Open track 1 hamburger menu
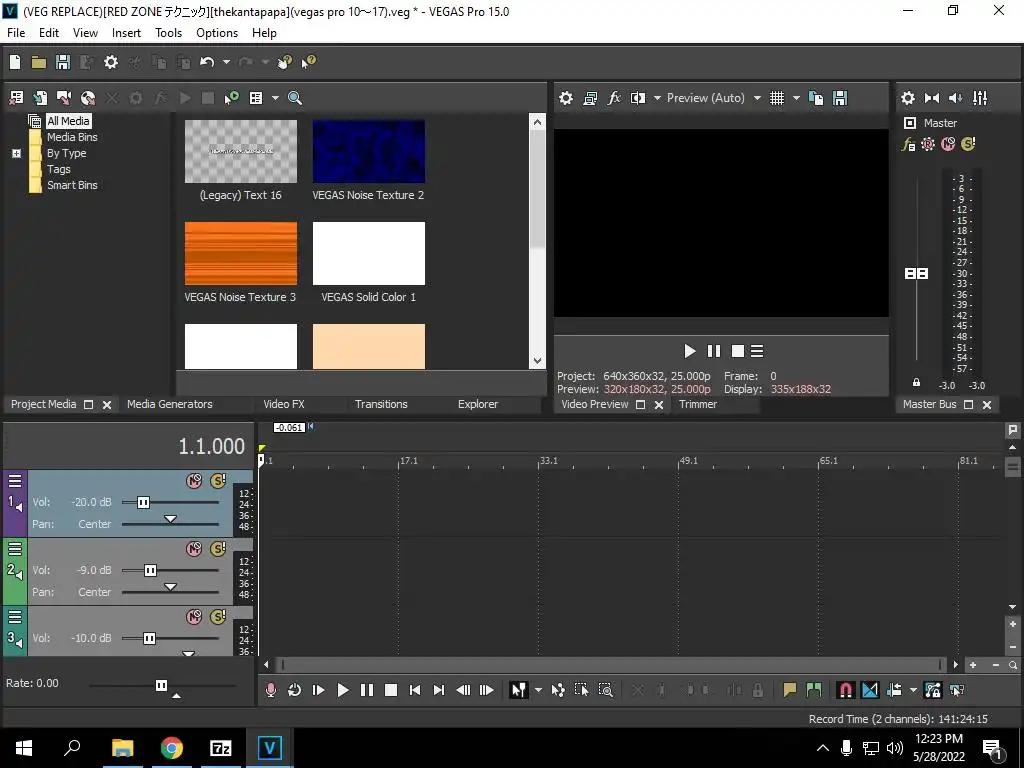 click(14, 481)
